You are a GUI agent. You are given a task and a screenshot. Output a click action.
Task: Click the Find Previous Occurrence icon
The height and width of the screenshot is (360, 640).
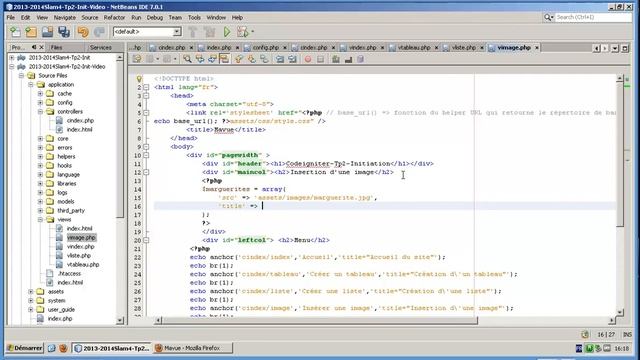(200, 59)
